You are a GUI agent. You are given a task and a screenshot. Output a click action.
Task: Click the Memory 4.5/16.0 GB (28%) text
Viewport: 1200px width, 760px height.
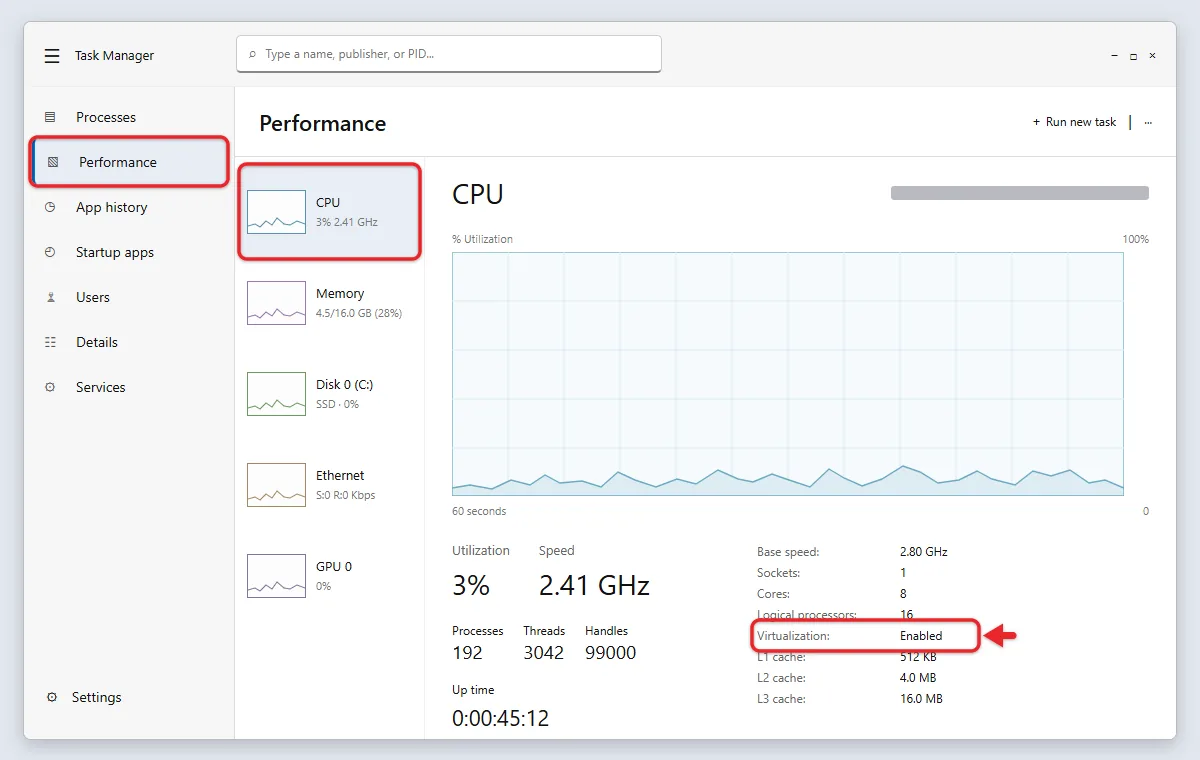click(x=359, y=313)
